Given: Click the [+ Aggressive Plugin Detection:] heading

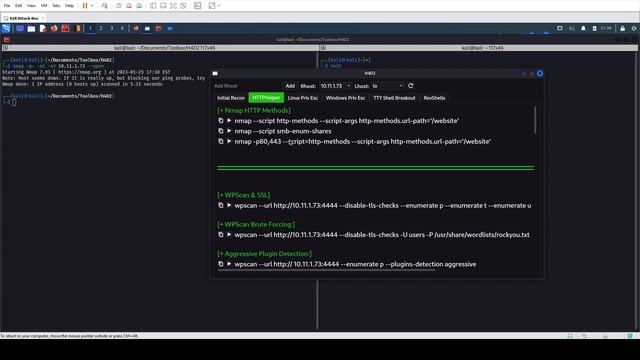Looking at the screenshot, I should pos(264,254).
